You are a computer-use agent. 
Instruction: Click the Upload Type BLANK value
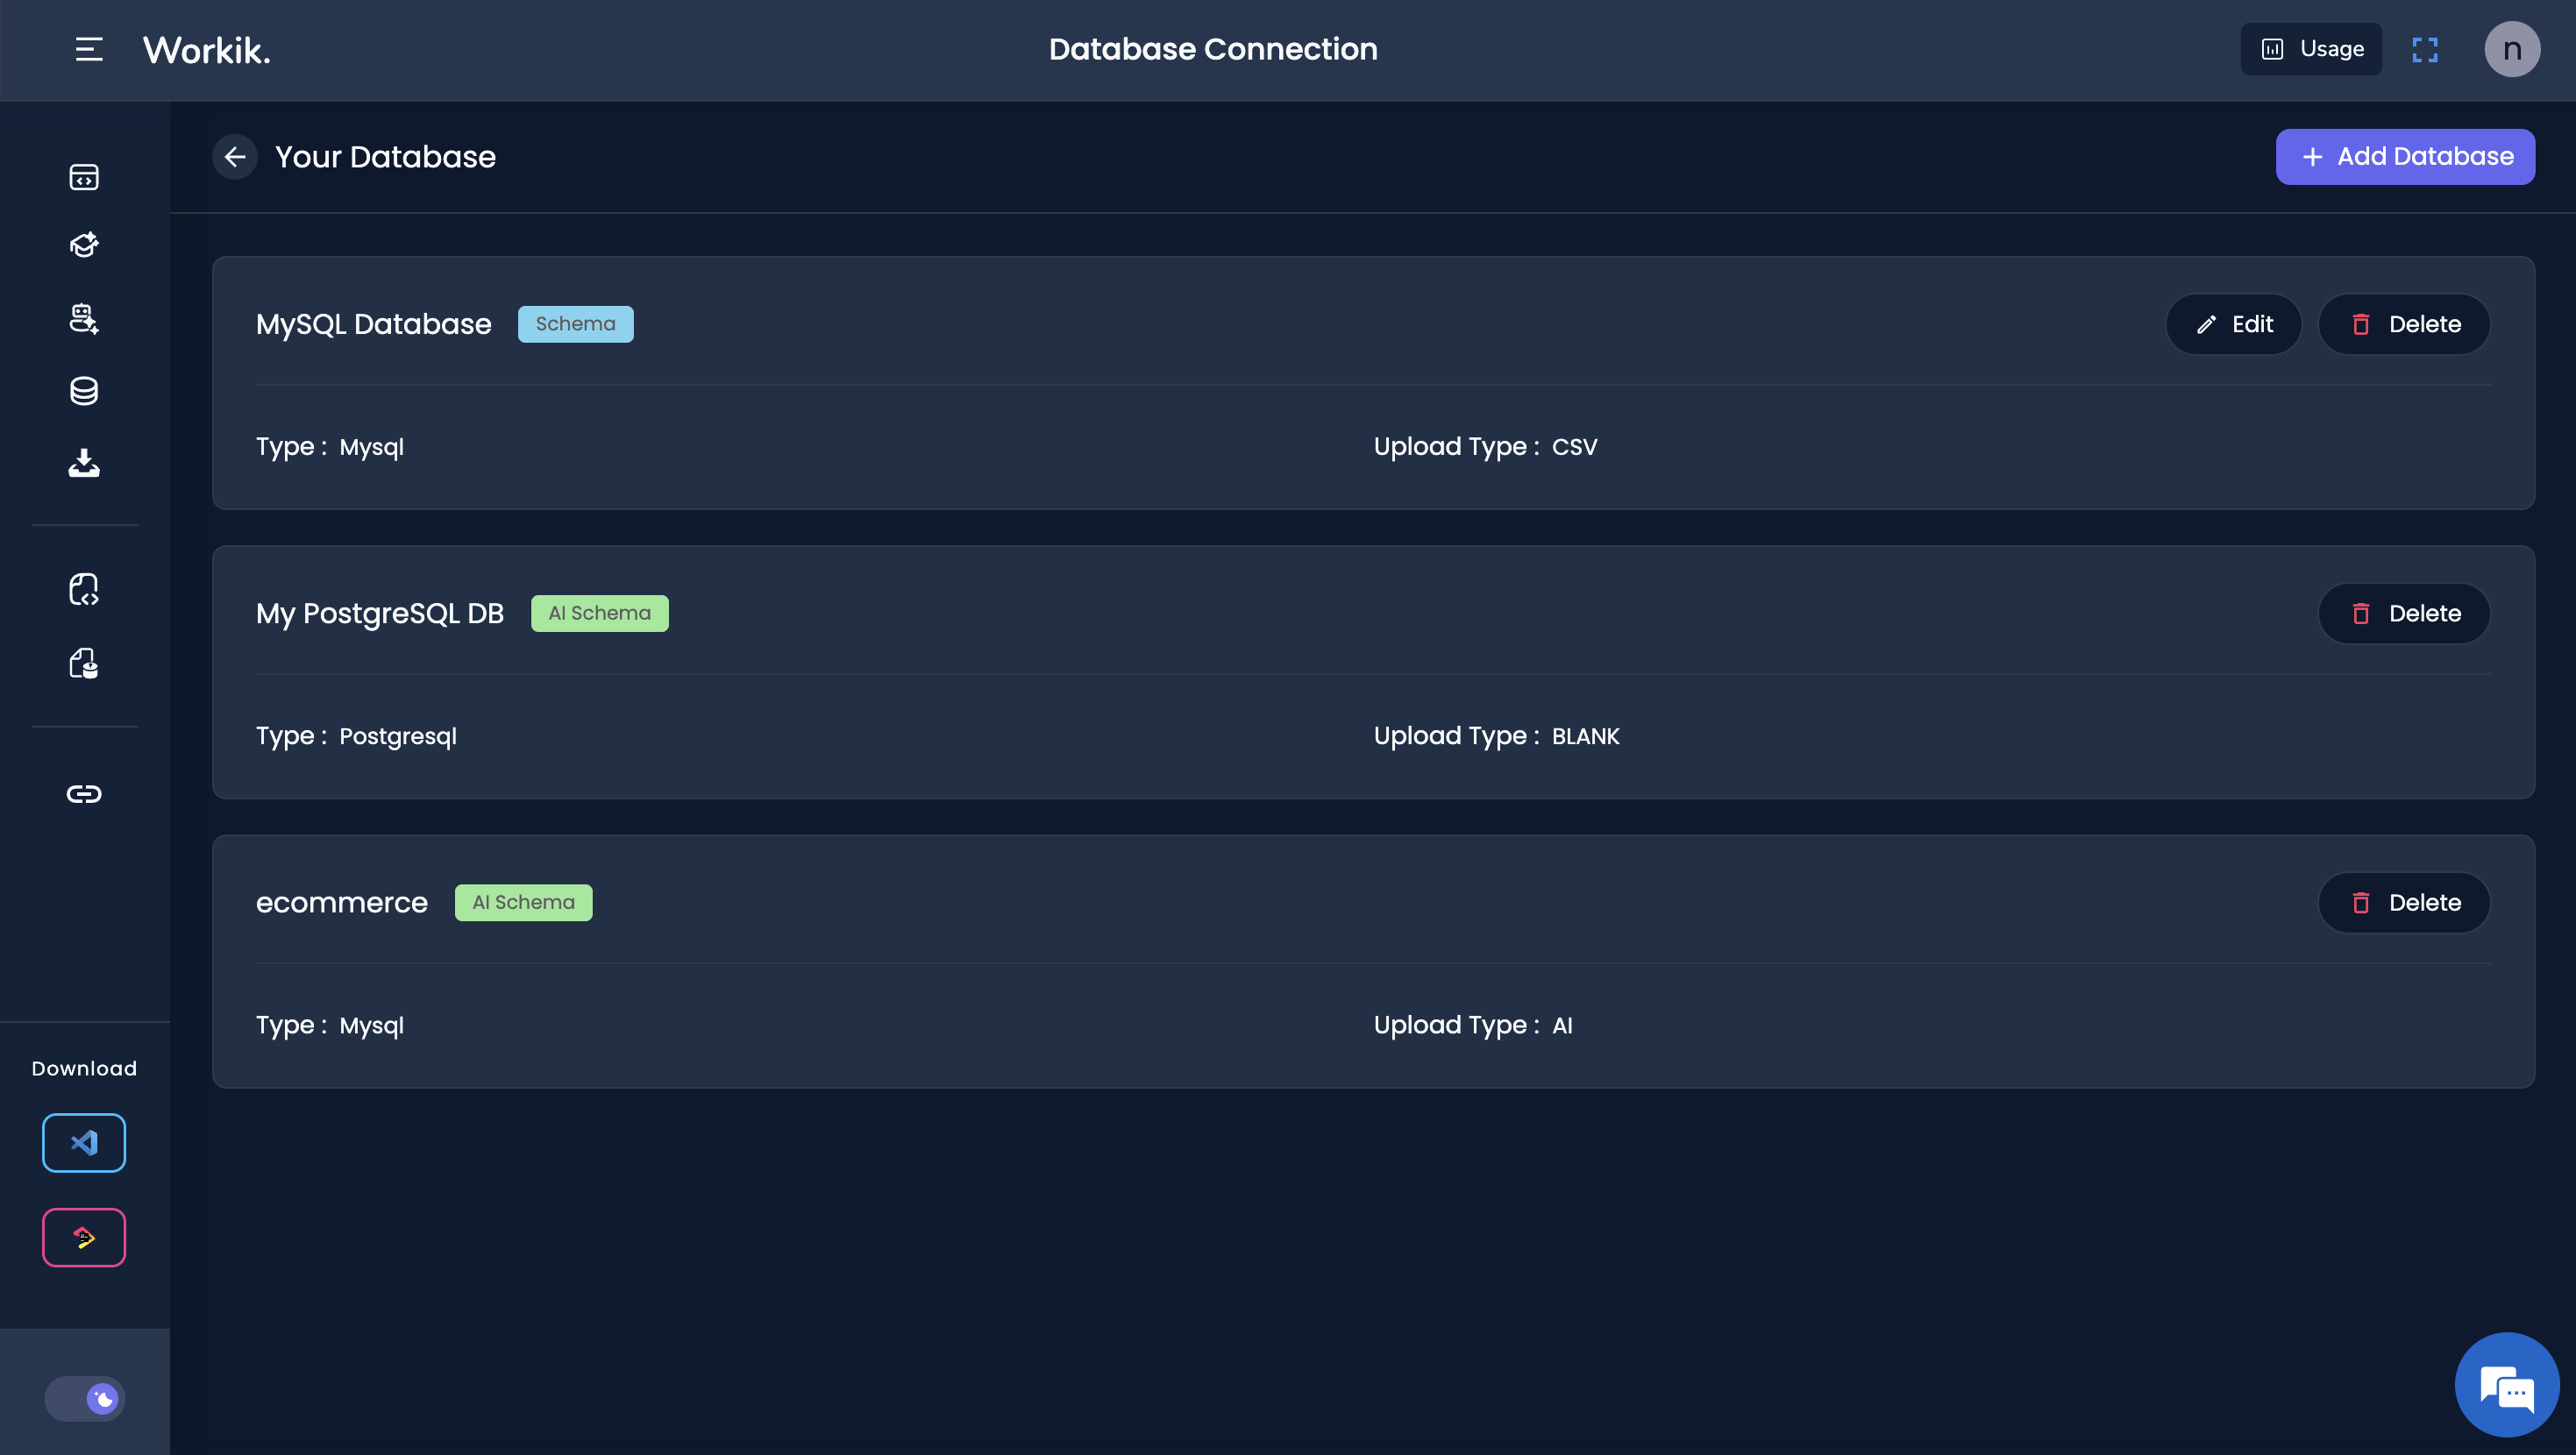click(1585, 736)
